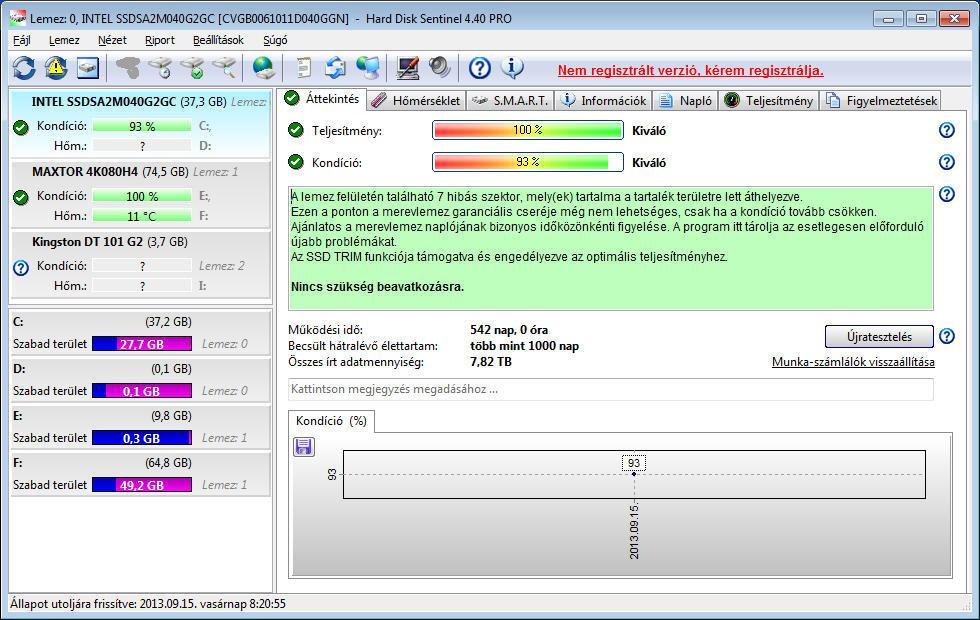Image resolution: width=980 pixels, height=620 pixels.
Task: Switch to the Információk tab
Action: coord(604,101)
